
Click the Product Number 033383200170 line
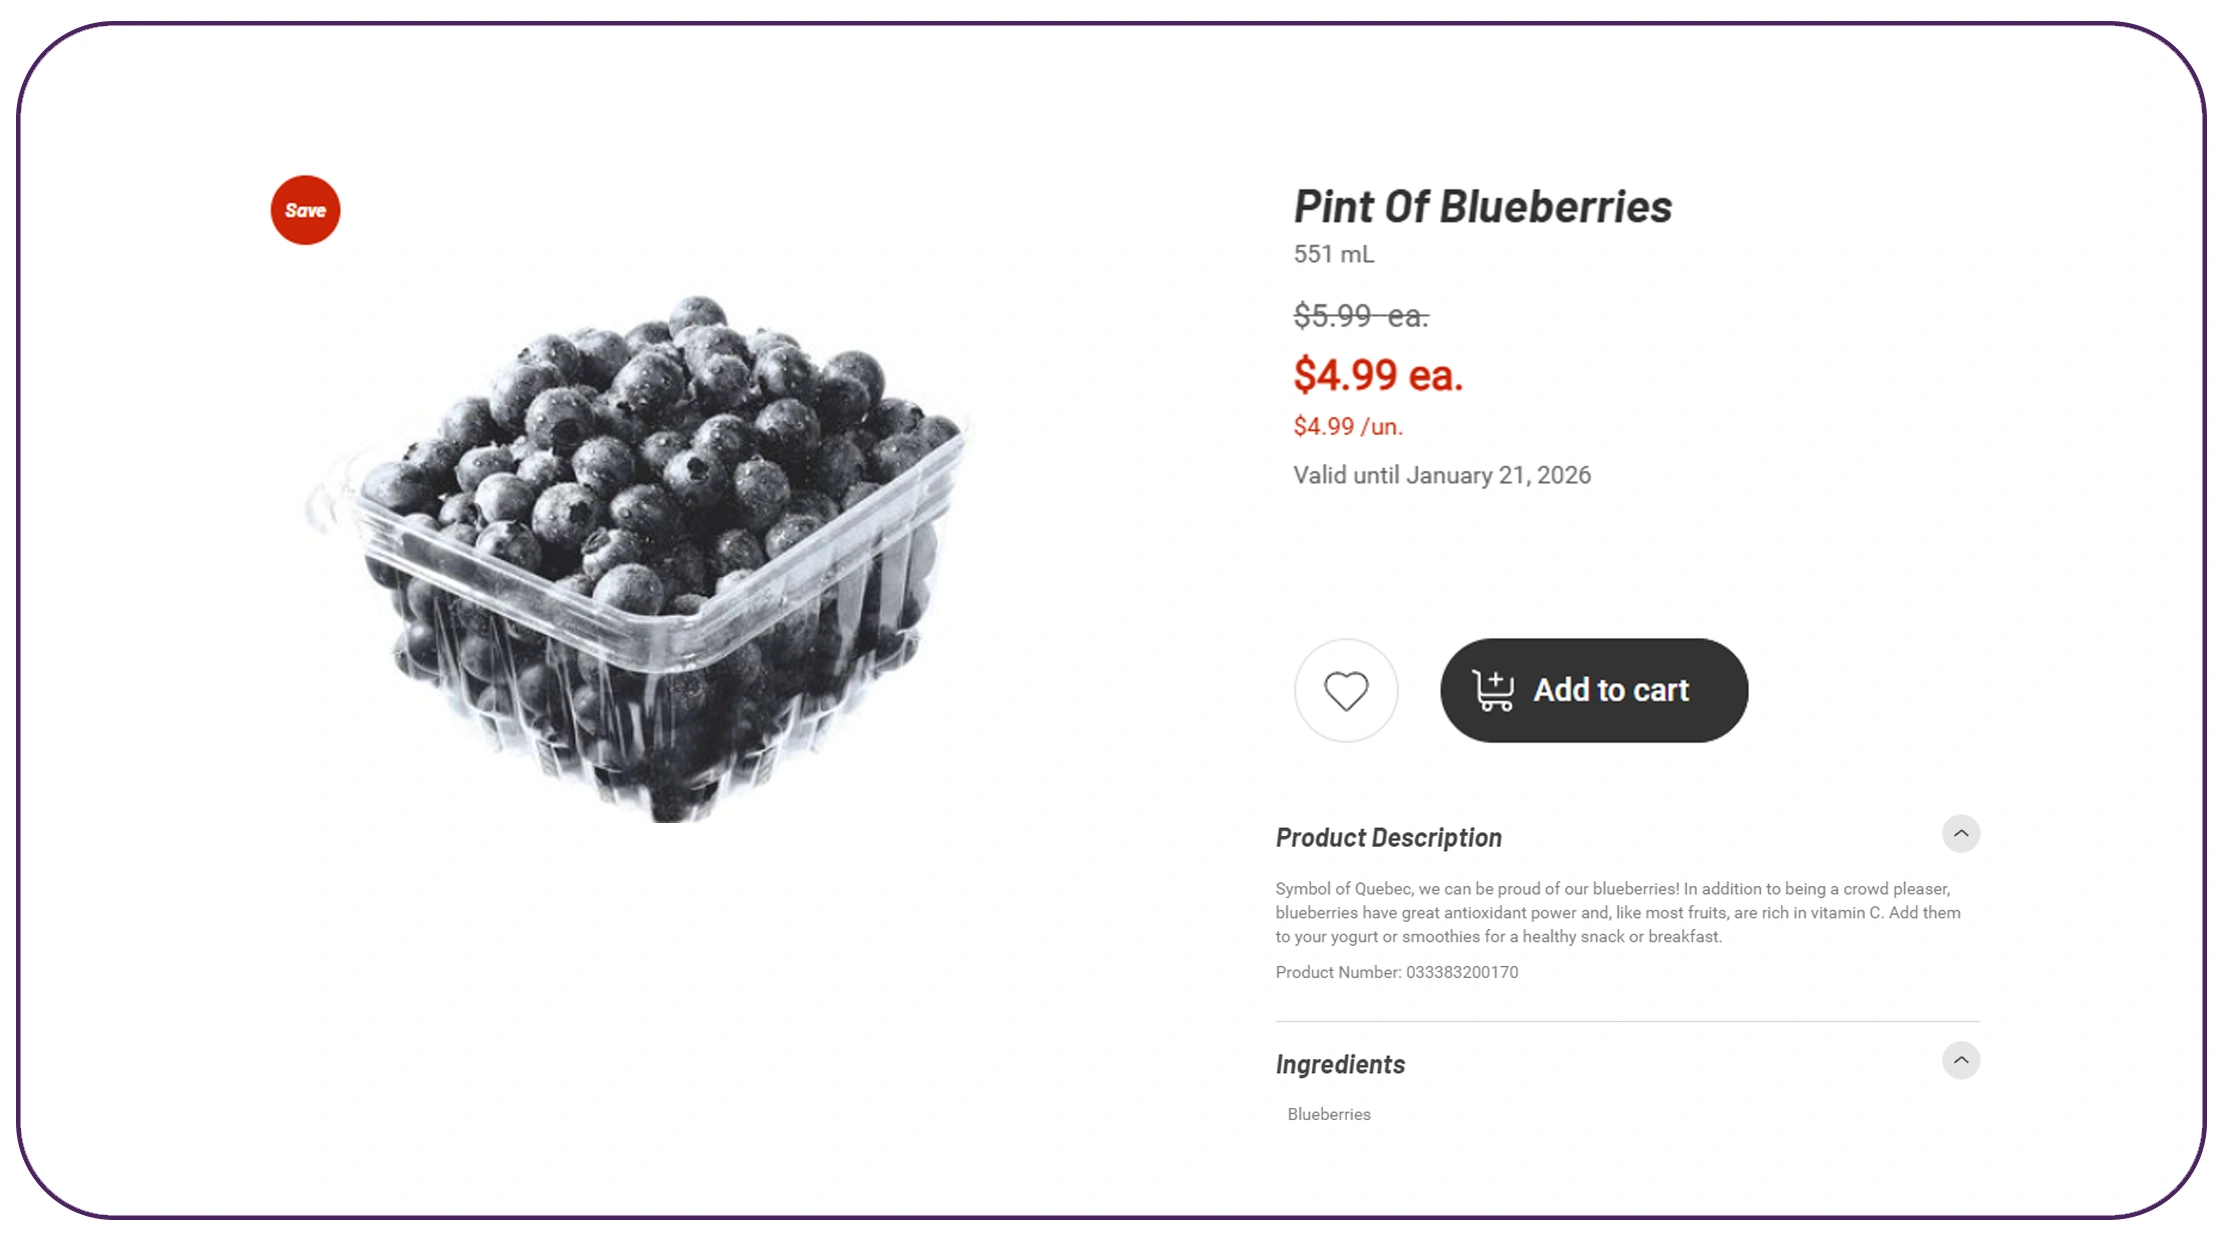point(1396,972)
